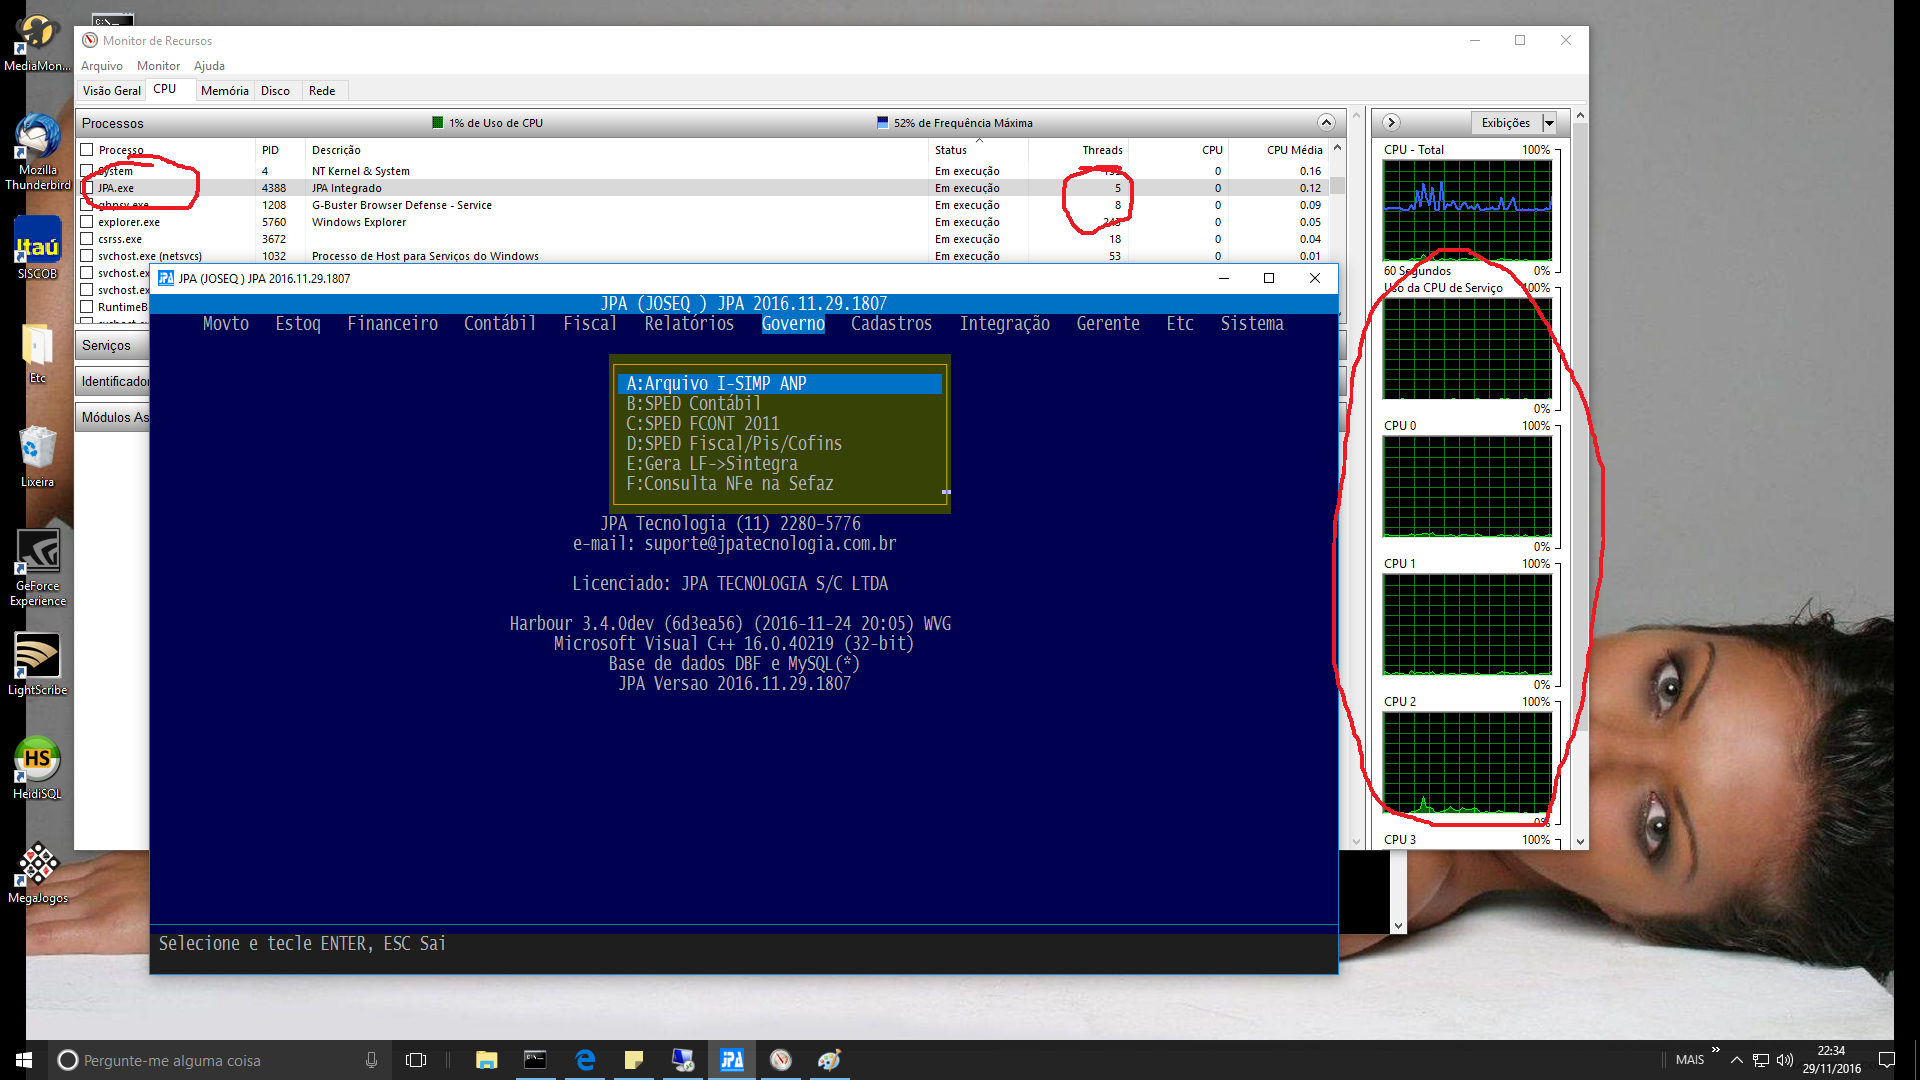The width and height of the screenshot is (1920, 1080).
Task: Open File Explorer in the taskbar
Action: click(487, 1060)
